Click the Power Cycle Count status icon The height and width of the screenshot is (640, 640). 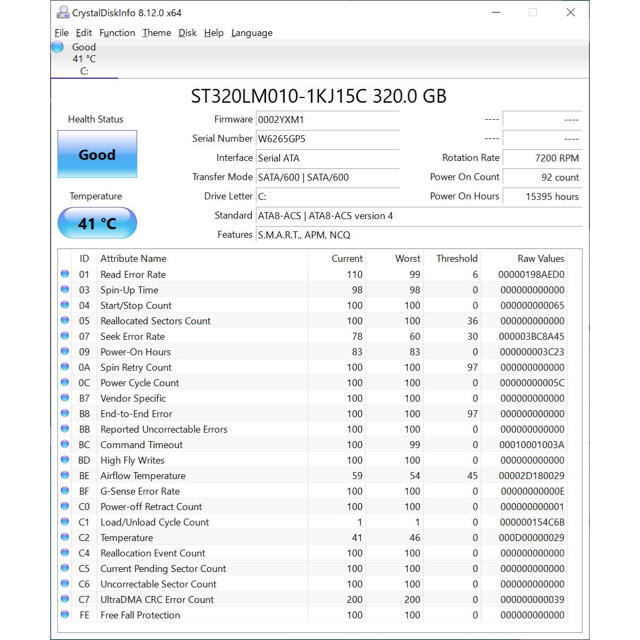pyautogui.click(x=65, y=382)
